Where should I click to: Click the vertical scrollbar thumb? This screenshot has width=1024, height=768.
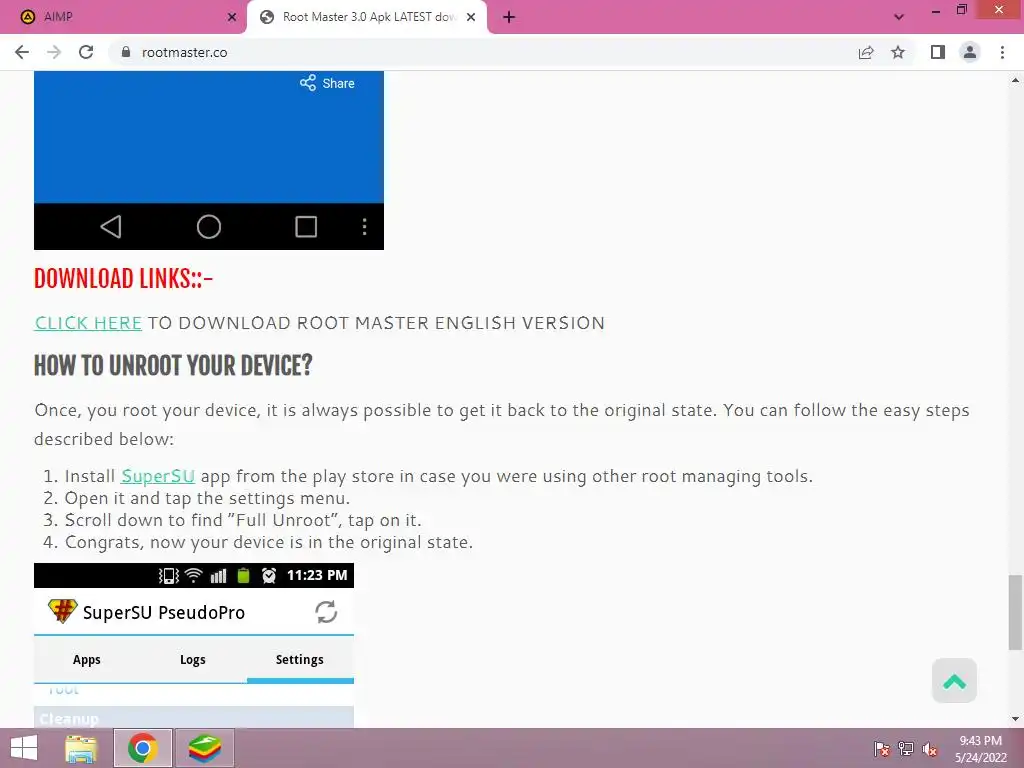1016,613
